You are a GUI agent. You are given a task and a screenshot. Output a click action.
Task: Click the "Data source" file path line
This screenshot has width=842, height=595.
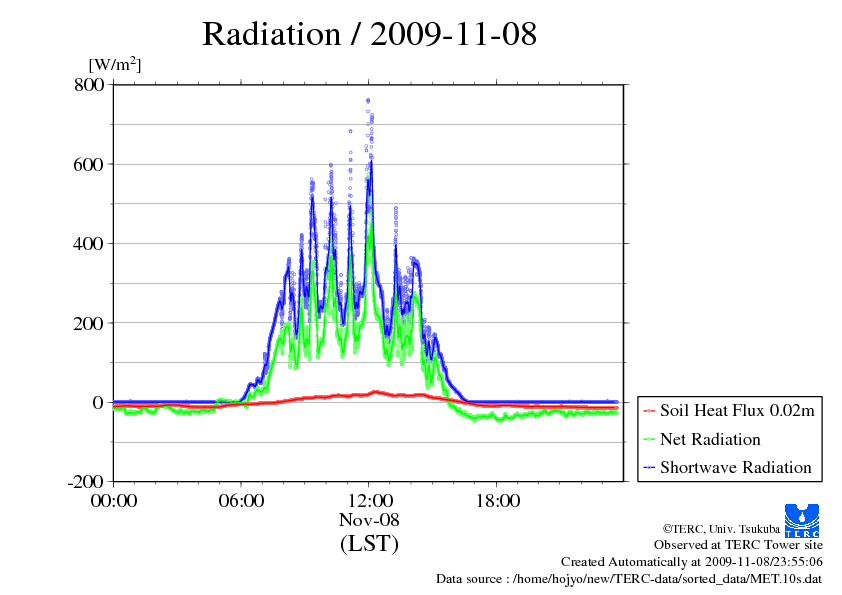click(x=629, y=579)
